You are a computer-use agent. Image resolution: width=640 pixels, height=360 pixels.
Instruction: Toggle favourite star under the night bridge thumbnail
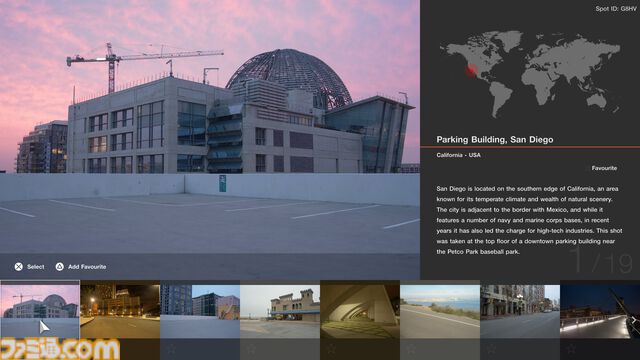(571, 349)
